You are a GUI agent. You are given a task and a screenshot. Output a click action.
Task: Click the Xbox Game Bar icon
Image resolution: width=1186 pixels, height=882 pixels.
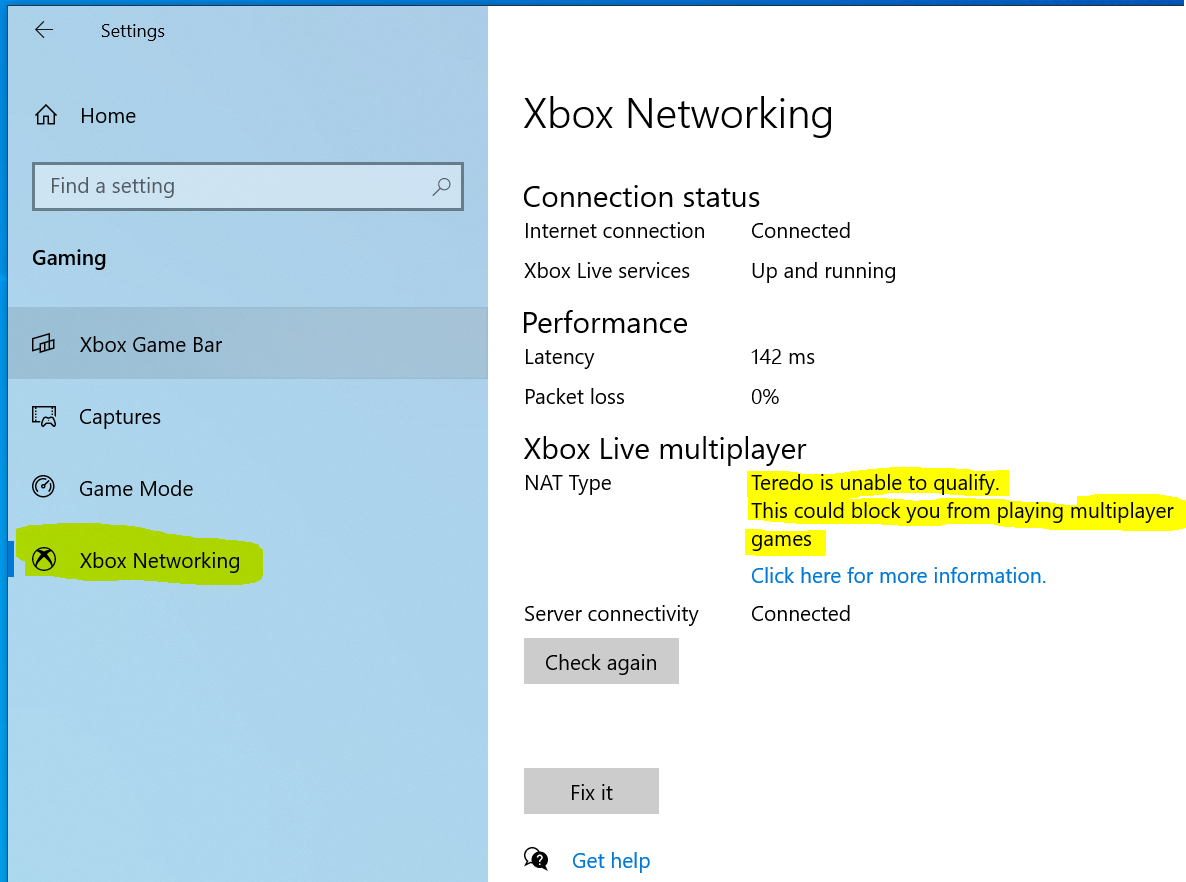pyautogui.click(x=44, y=344)
